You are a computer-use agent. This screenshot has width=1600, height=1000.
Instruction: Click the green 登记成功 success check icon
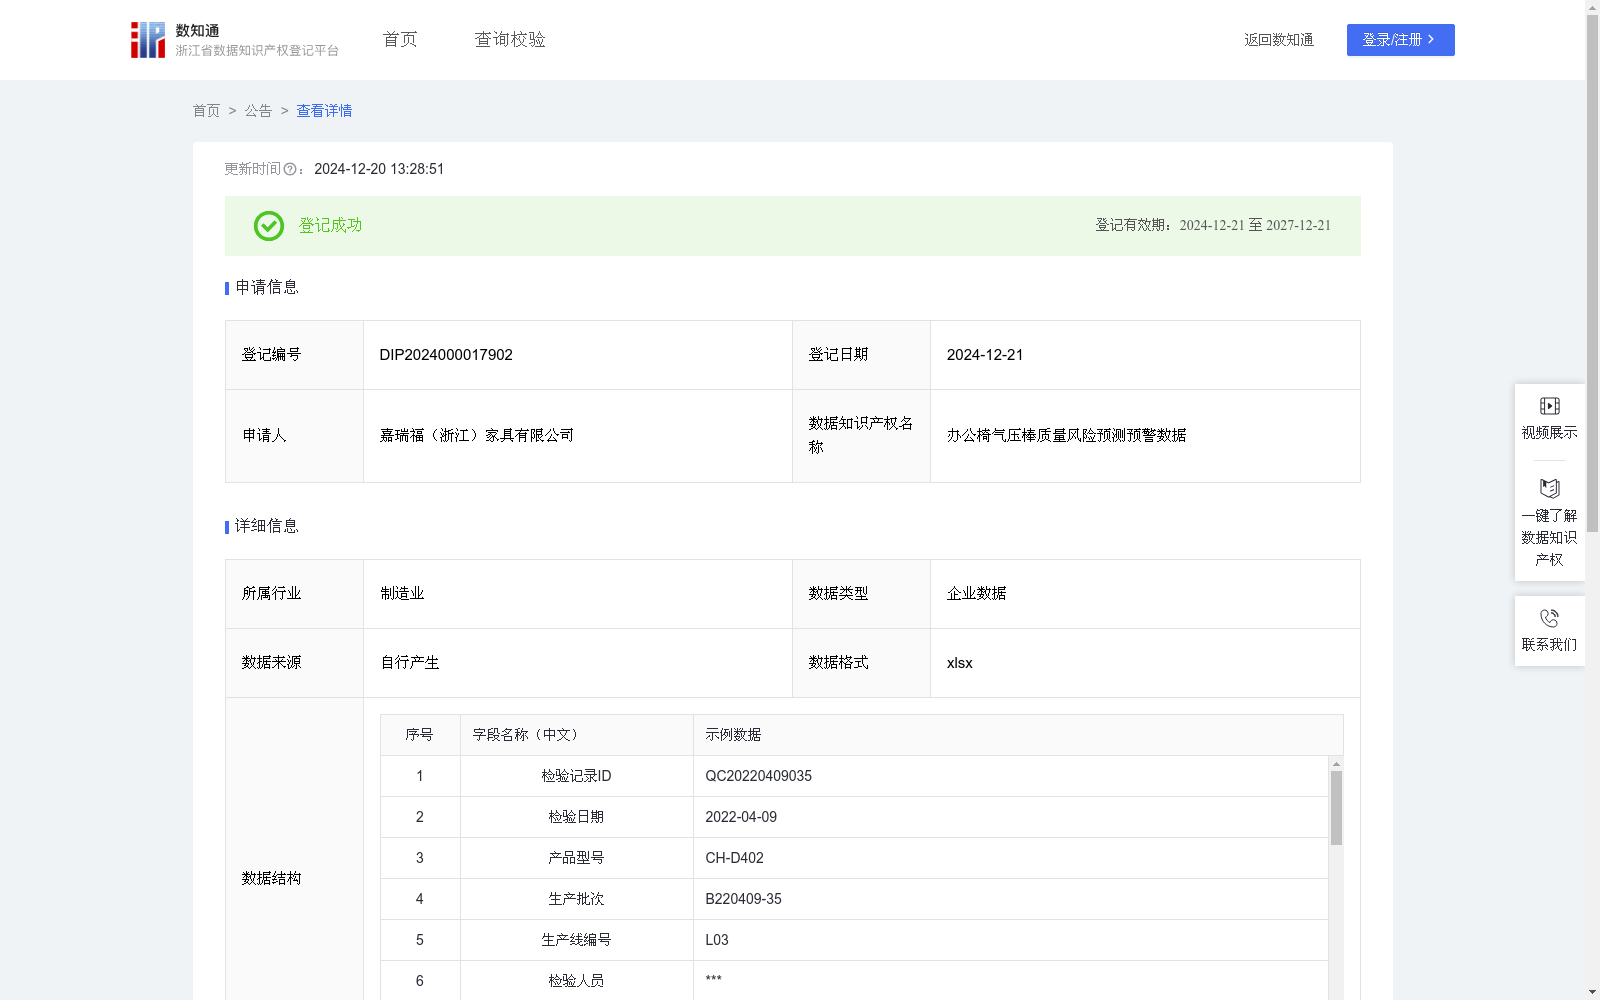[268, 226]
